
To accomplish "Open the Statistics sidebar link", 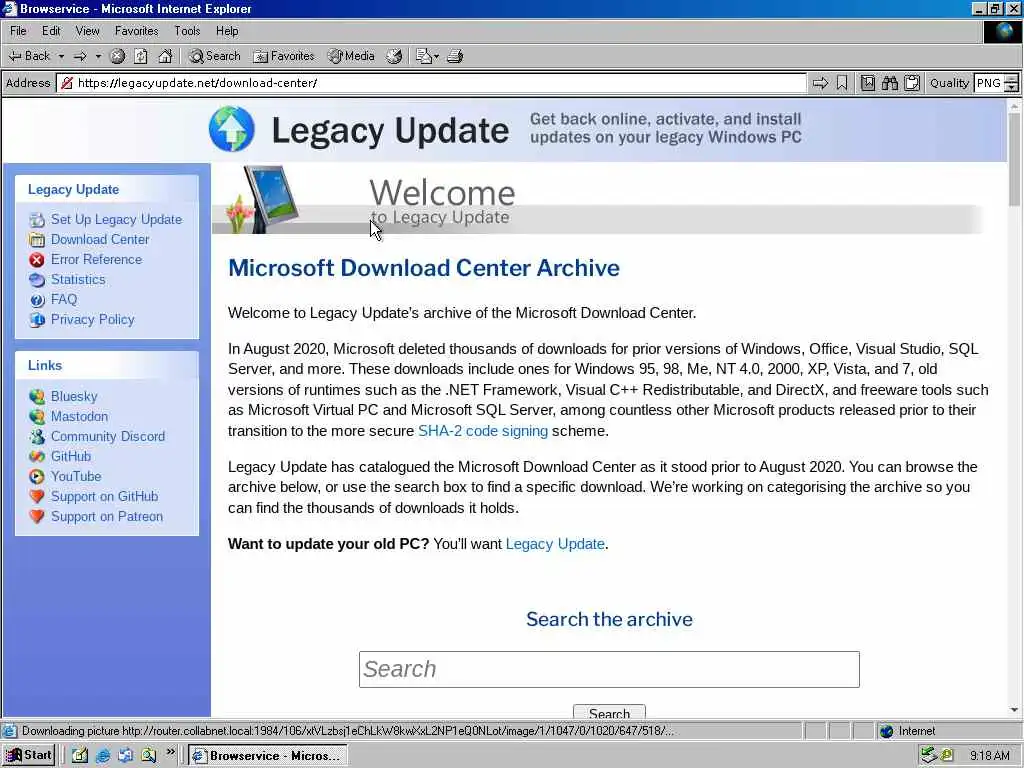I will click(x=78, y=280).
